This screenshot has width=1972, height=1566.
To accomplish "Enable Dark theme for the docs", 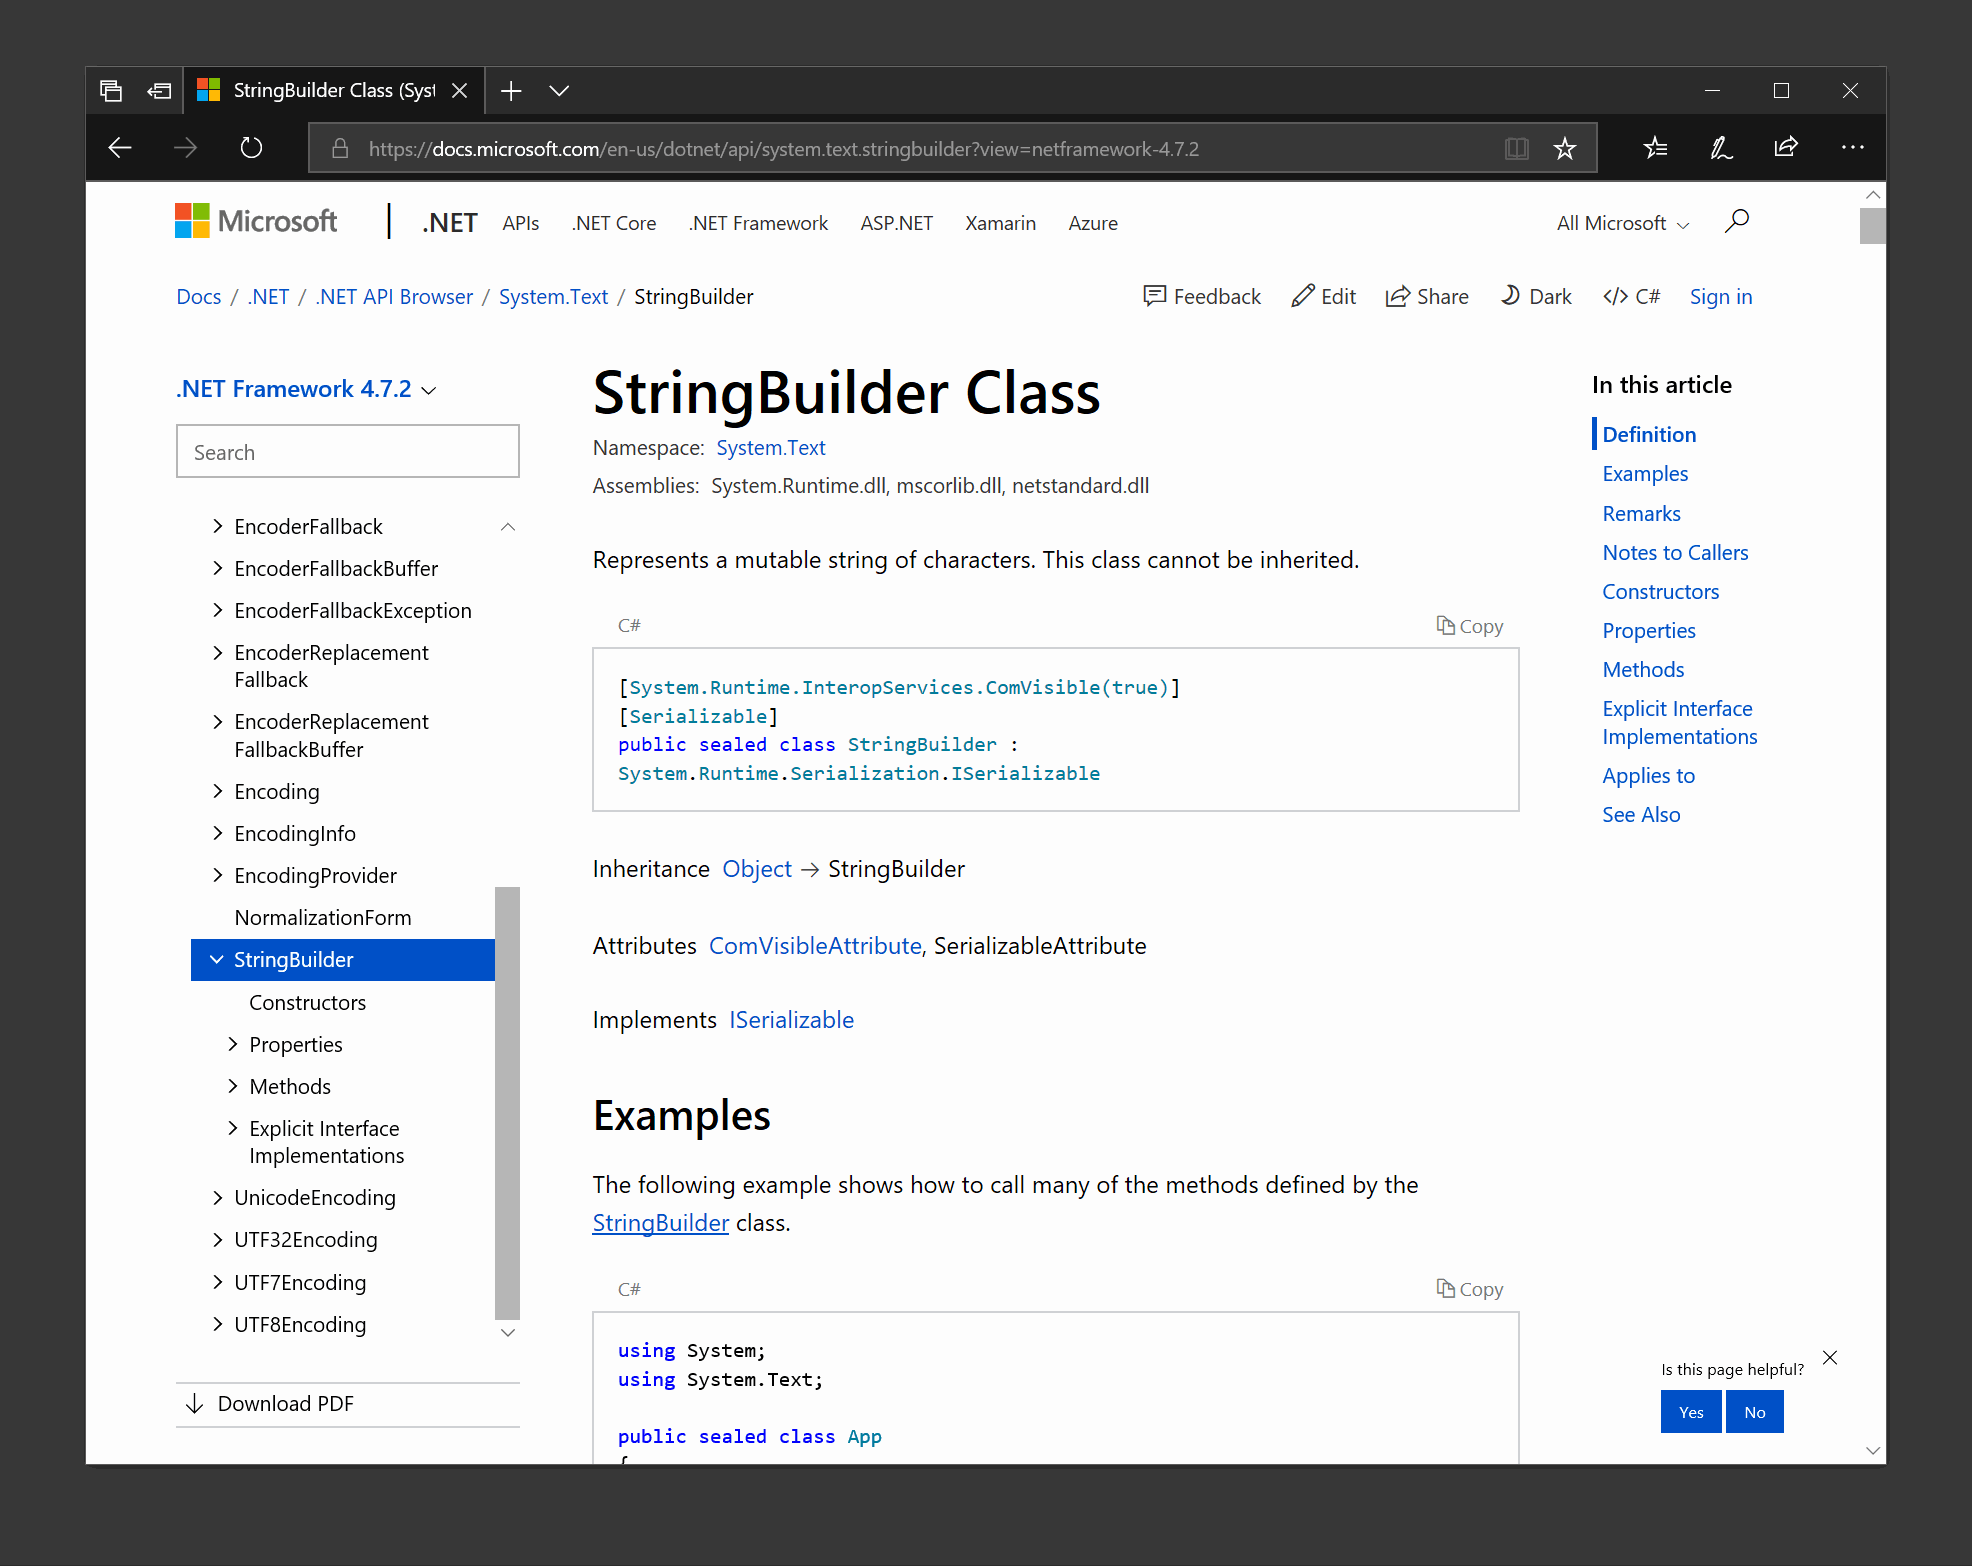I will [1536, 296].
